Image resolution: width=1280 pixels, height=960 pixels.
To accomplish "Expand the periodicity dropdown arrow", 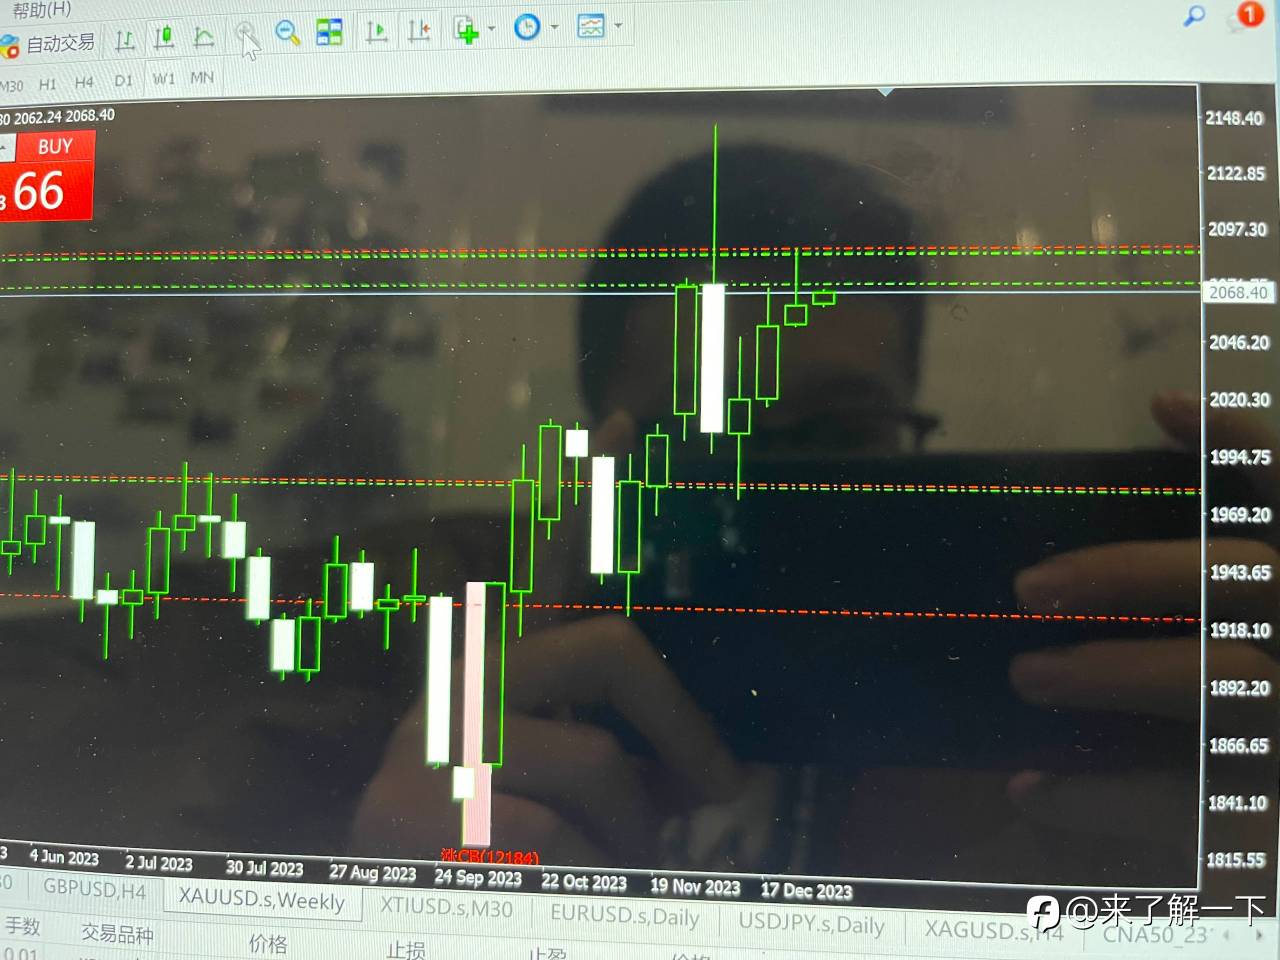I will tap(554, 27).
